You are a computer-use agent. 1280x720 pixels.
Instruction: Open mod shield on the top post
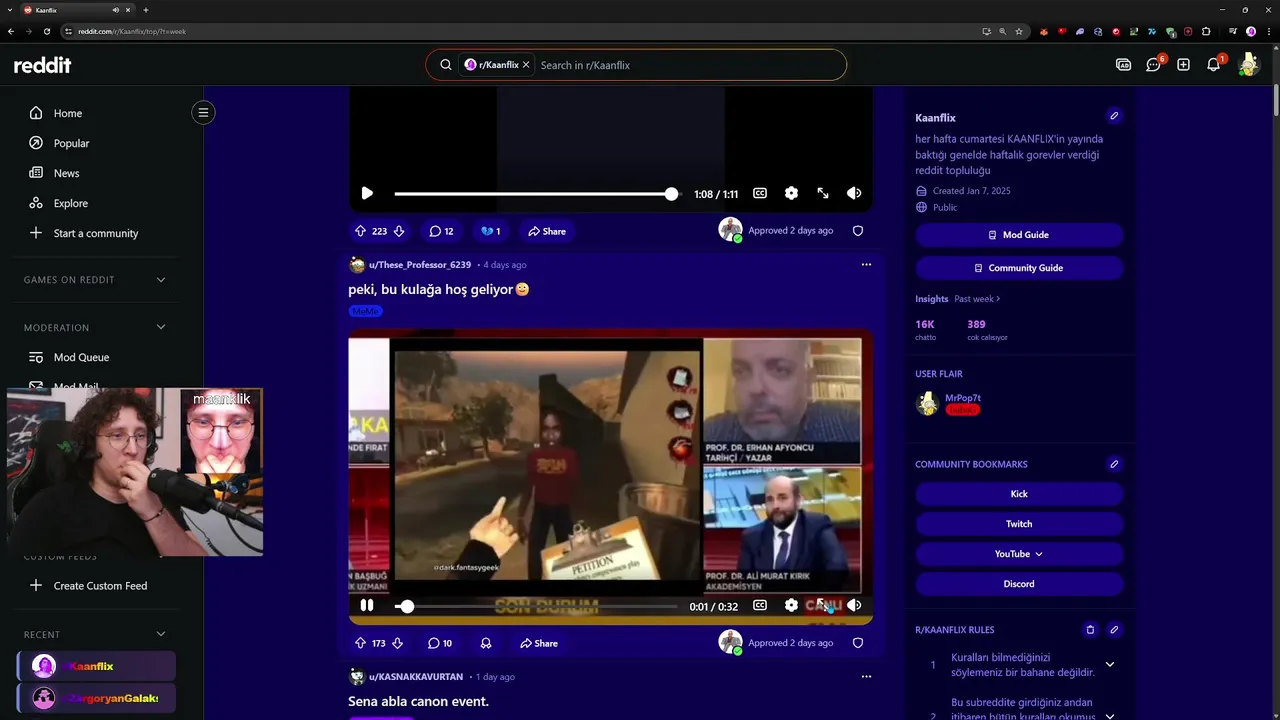click(x=857, y=230)
